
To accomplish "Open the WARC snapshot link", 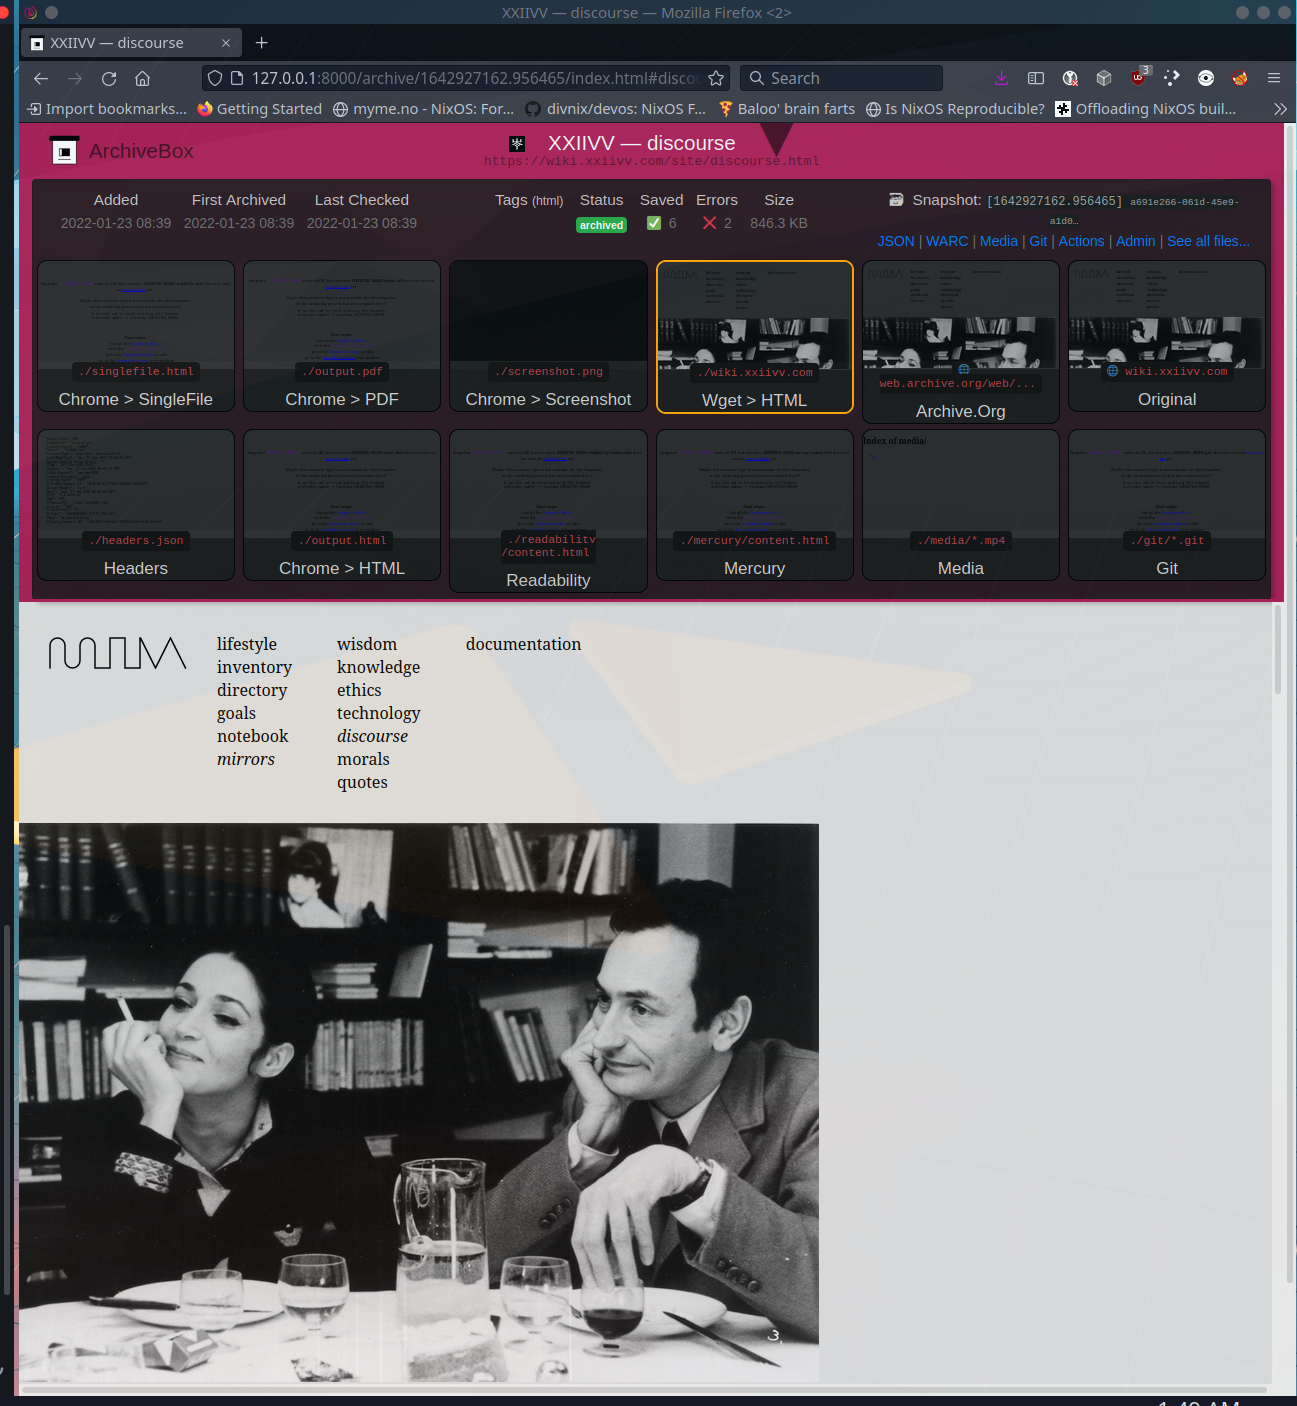I will click(x=946, y=241).
